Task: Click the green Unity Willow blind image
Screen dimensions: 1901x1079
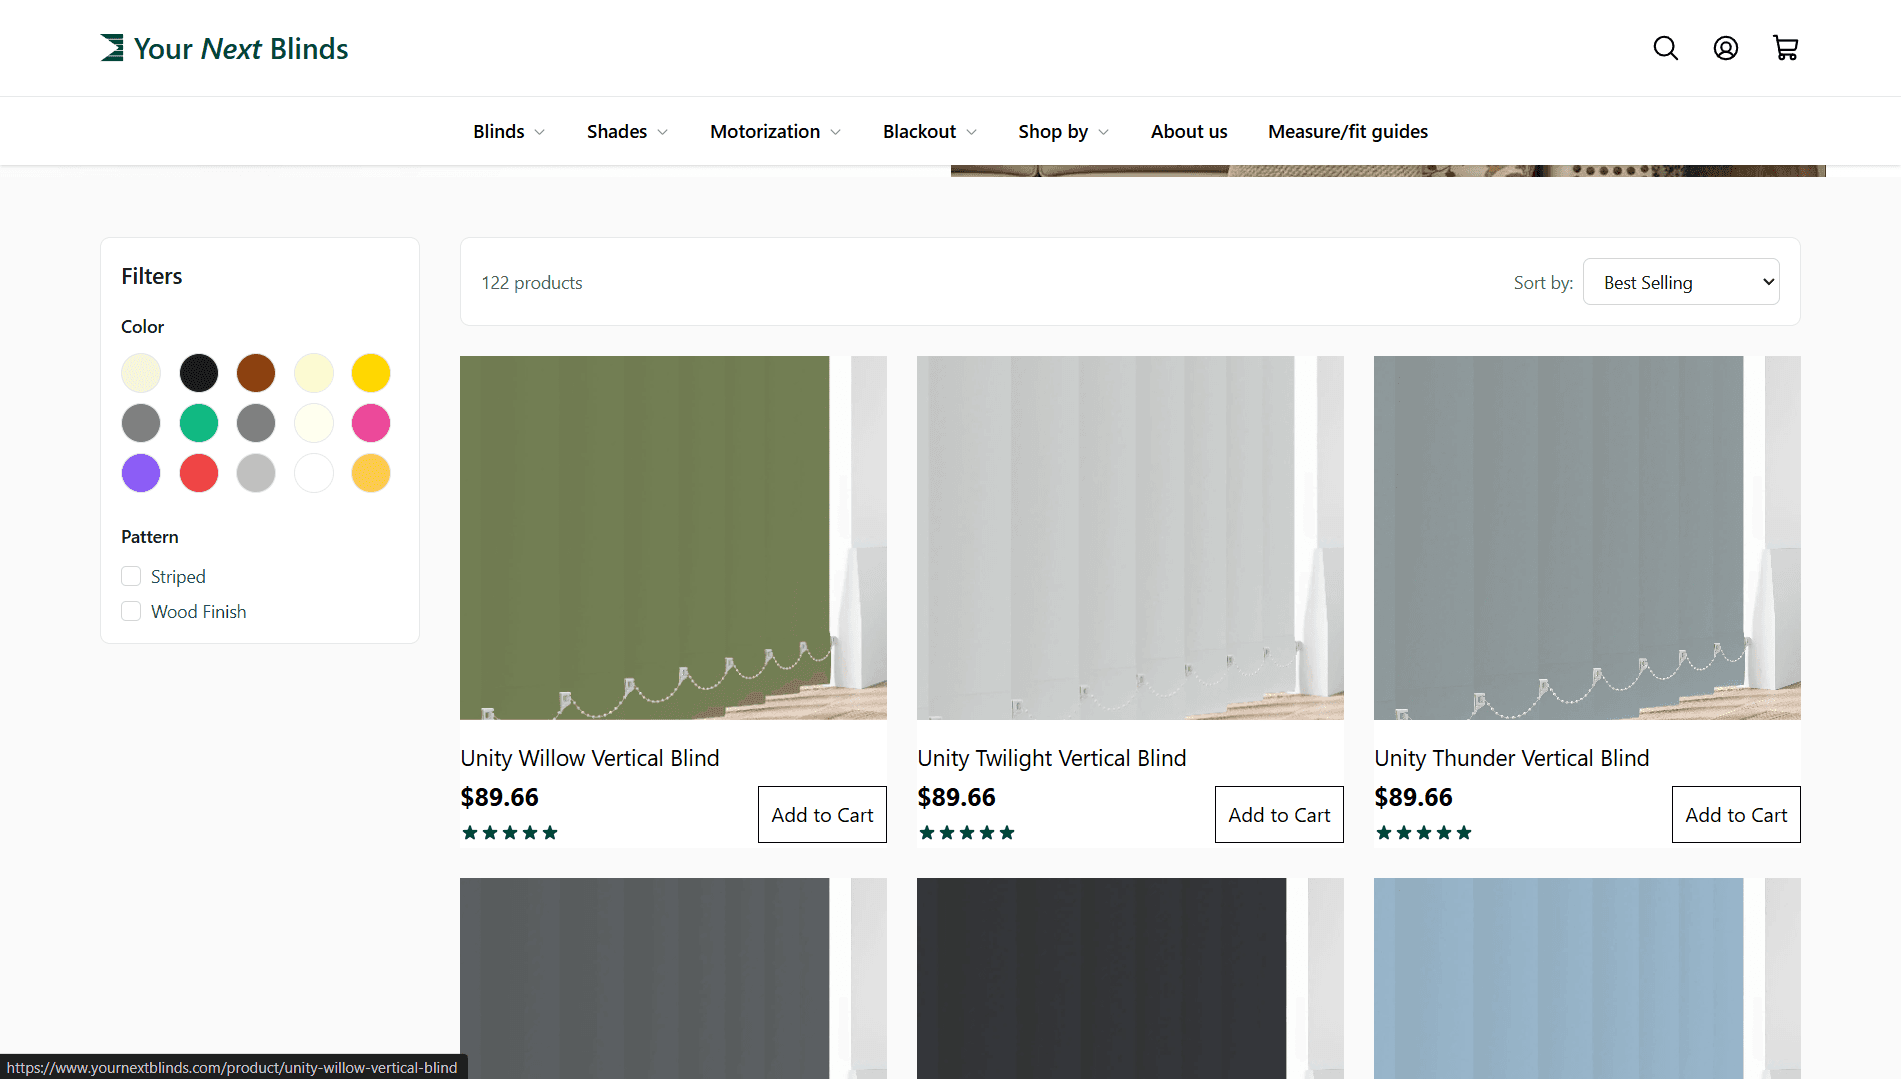Action: 673,538
